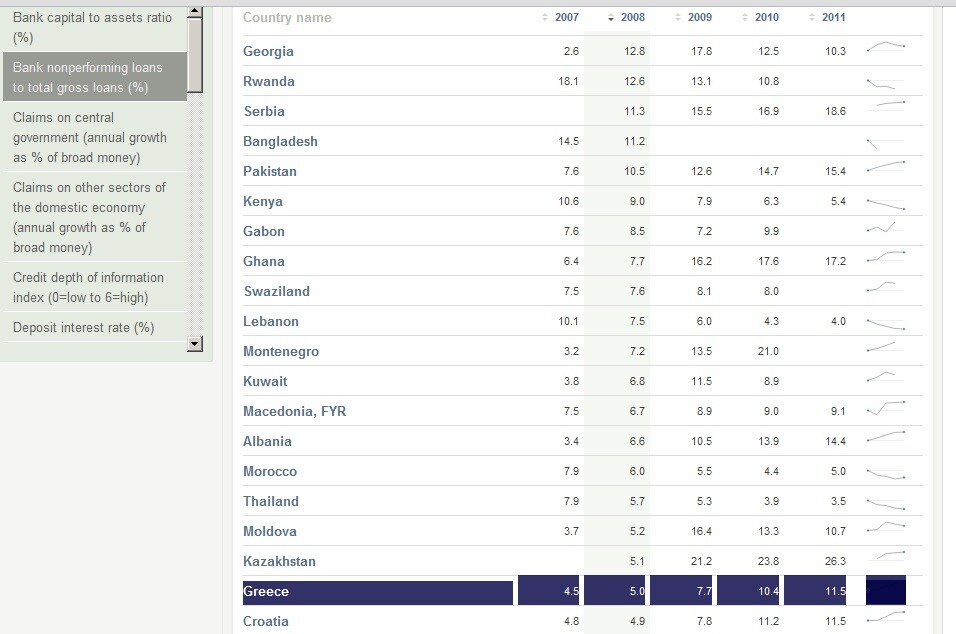
Task: Click Rwanda's 2007 value 18.1
Action: (x=568, y=81)
